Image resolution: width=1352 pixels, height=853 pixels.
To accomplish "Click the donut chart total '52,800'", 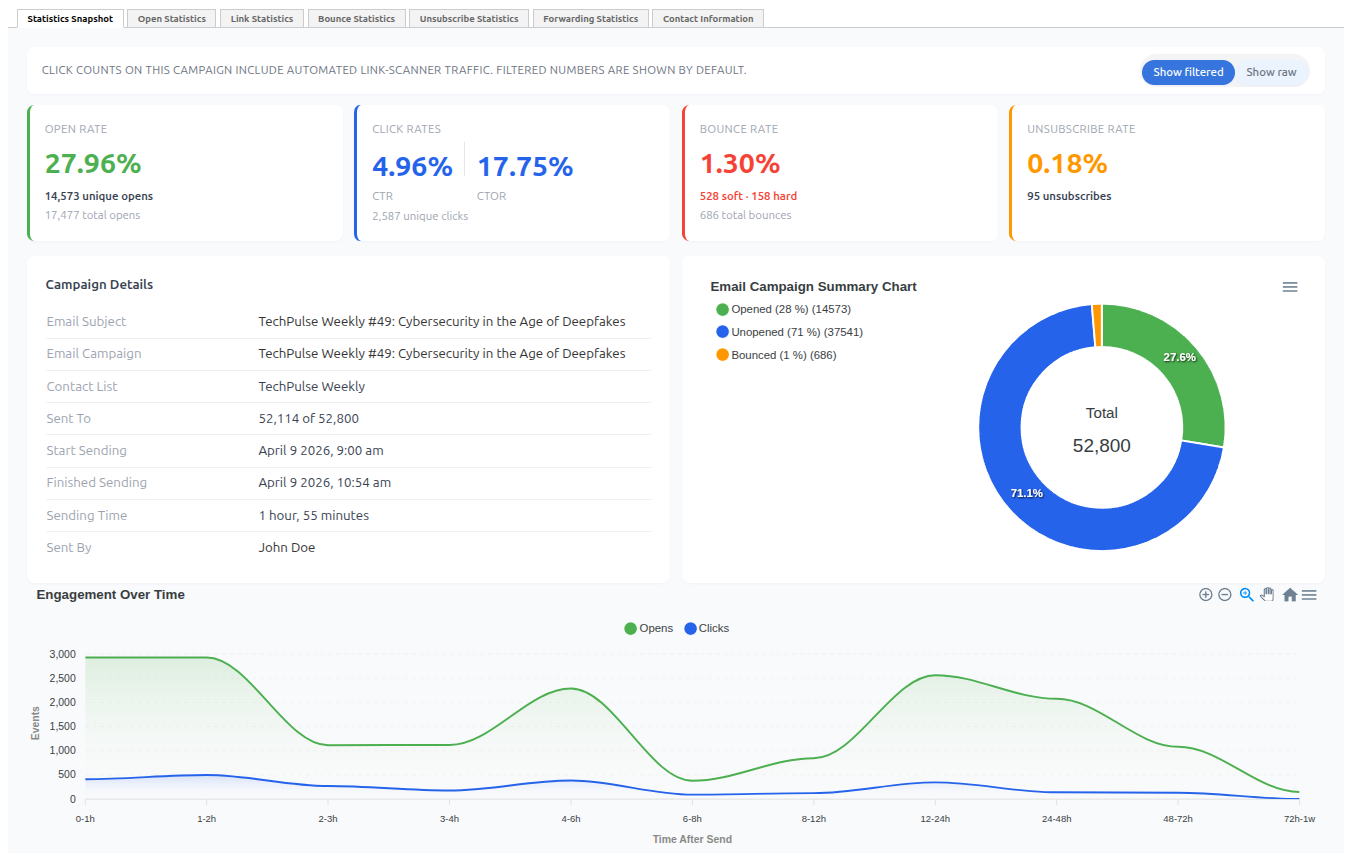I will click(1102, 446).
